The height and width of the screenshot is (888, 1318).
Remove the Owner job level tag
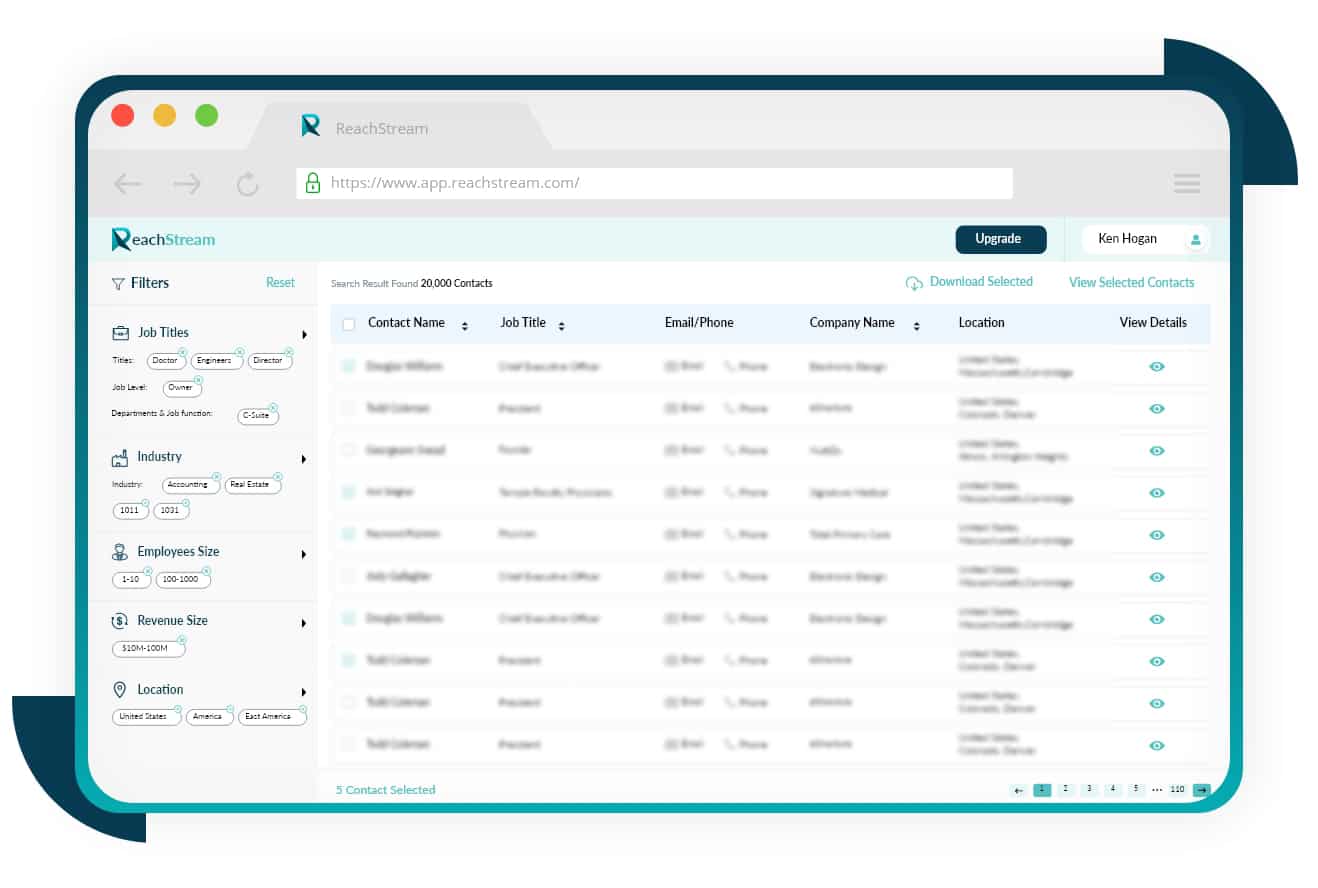click(x=198, y=380)
